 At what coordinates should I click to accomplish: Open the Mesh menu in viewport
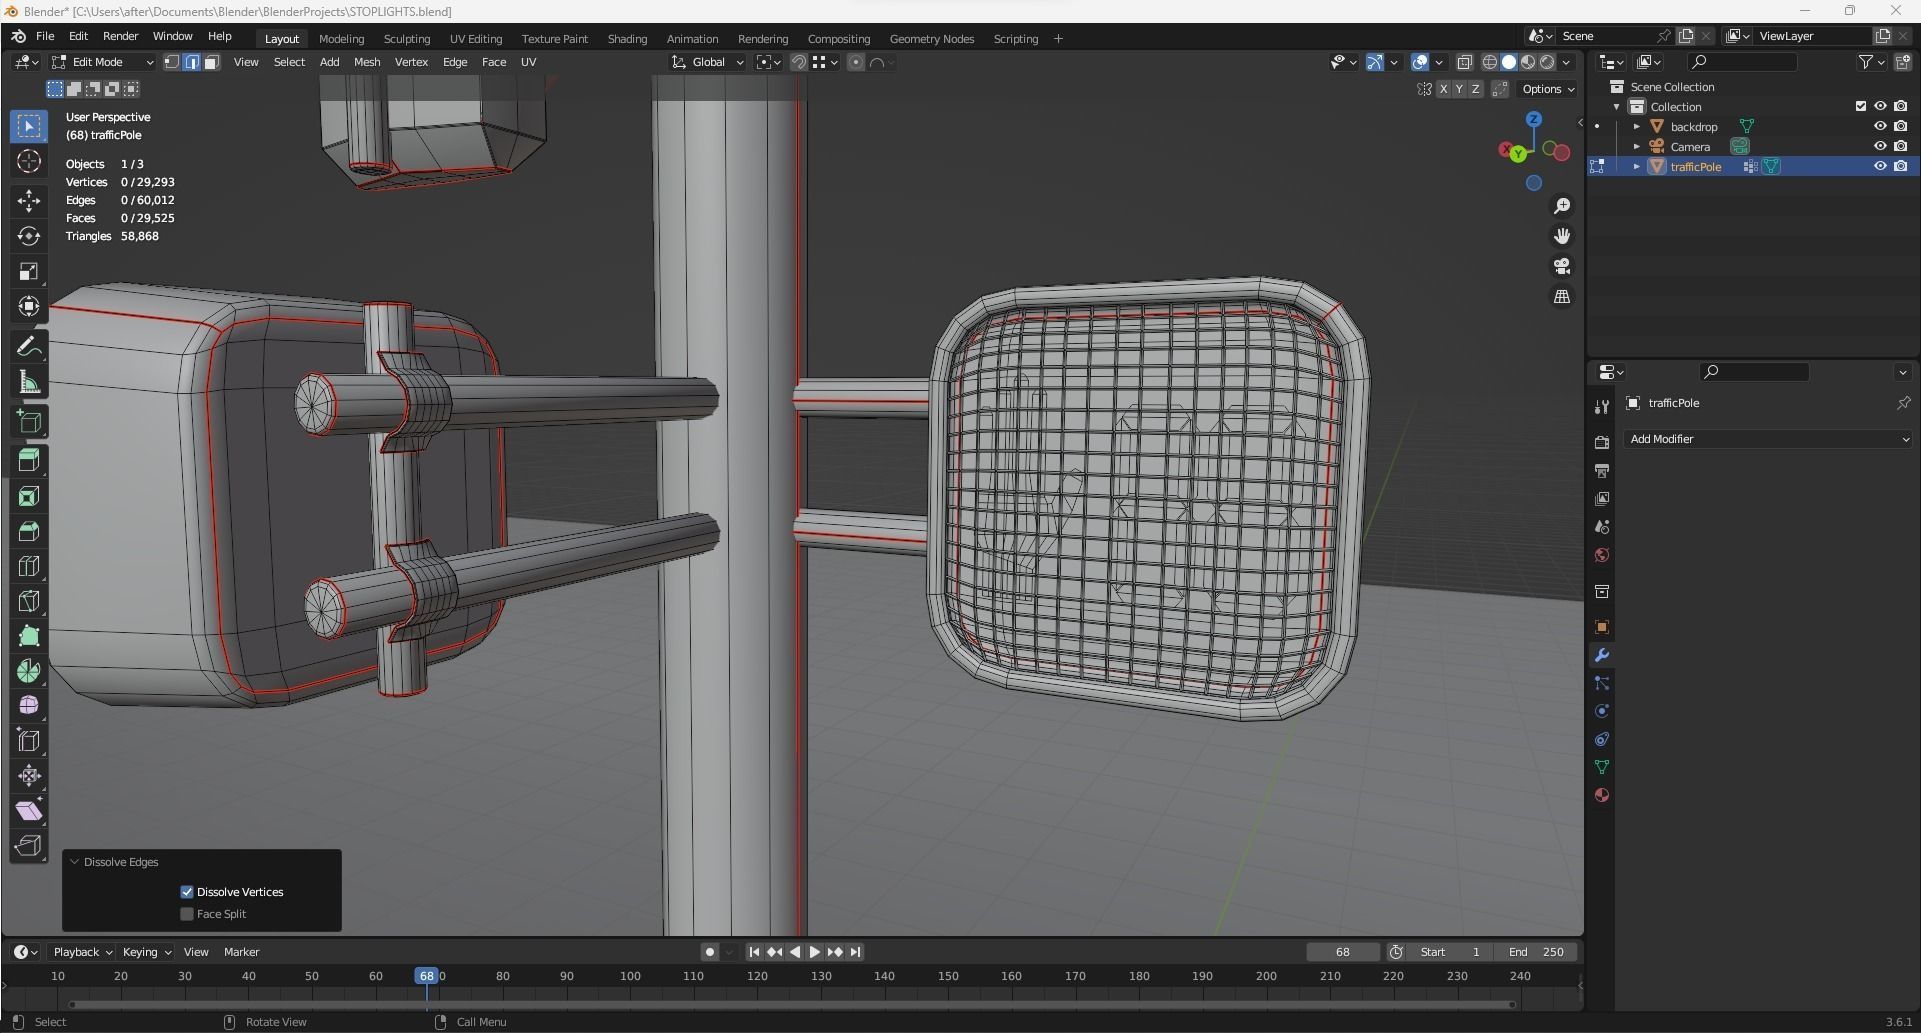point(367,62)
